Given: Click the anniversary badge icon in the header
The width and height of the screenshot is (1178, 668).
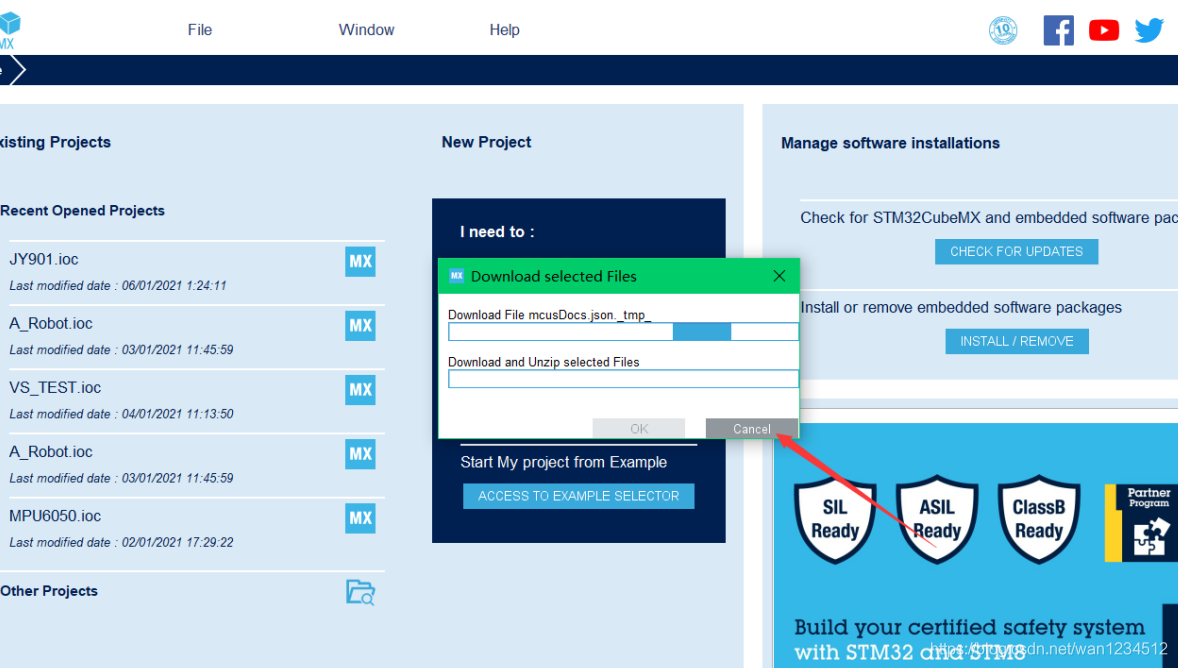Looking at the screenshot, I should (1003, 30).
